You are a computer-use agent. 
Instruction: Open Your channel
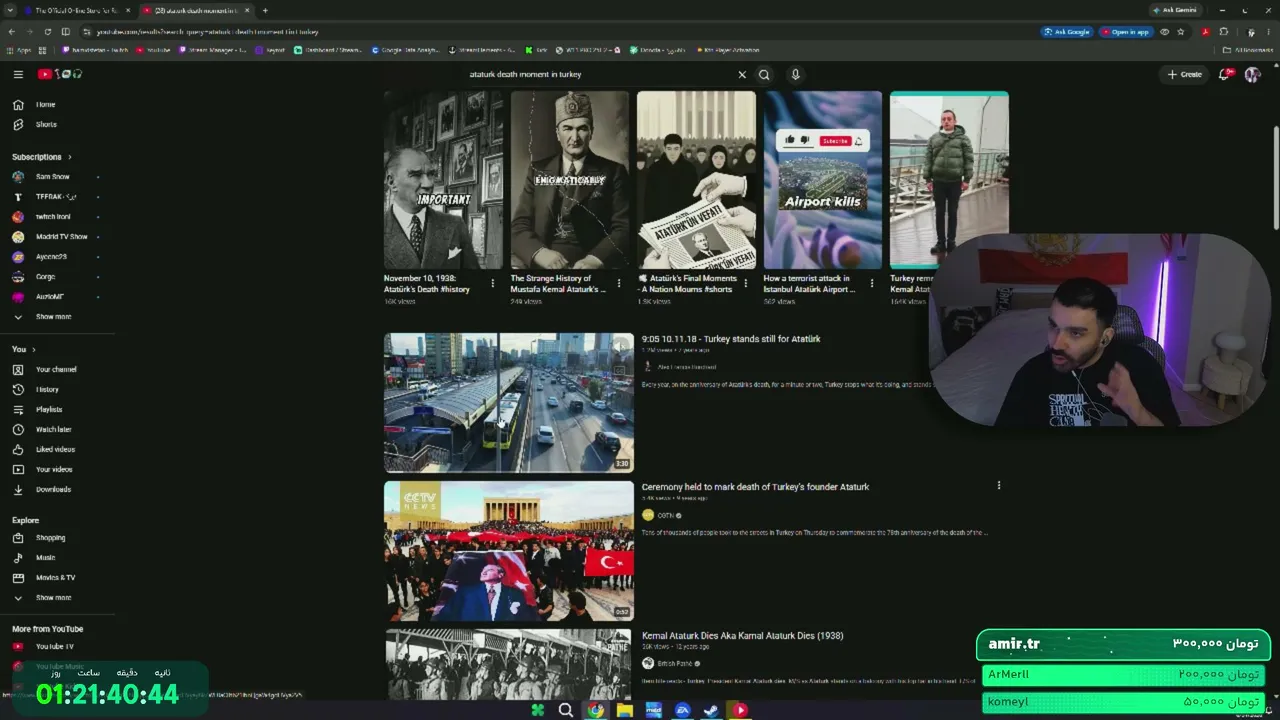[57, 369]
